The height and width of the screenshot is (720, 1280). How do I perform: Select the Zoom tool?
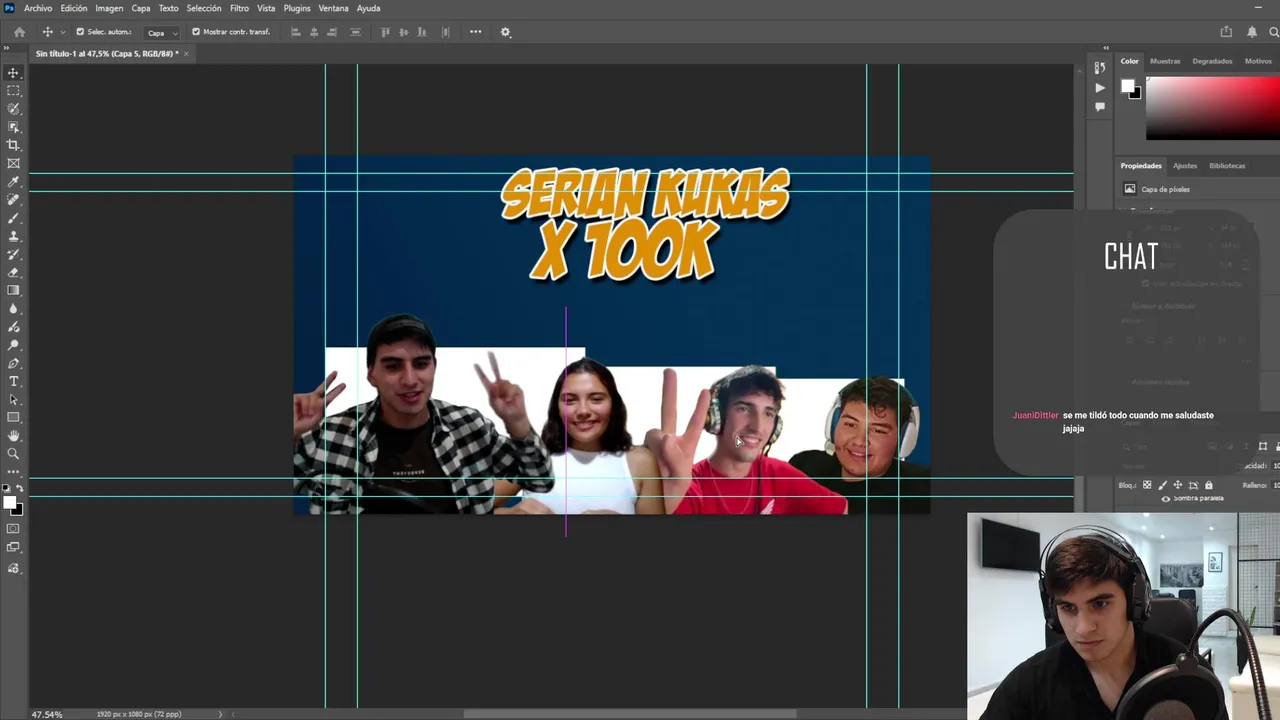click(x=13, y=454)
